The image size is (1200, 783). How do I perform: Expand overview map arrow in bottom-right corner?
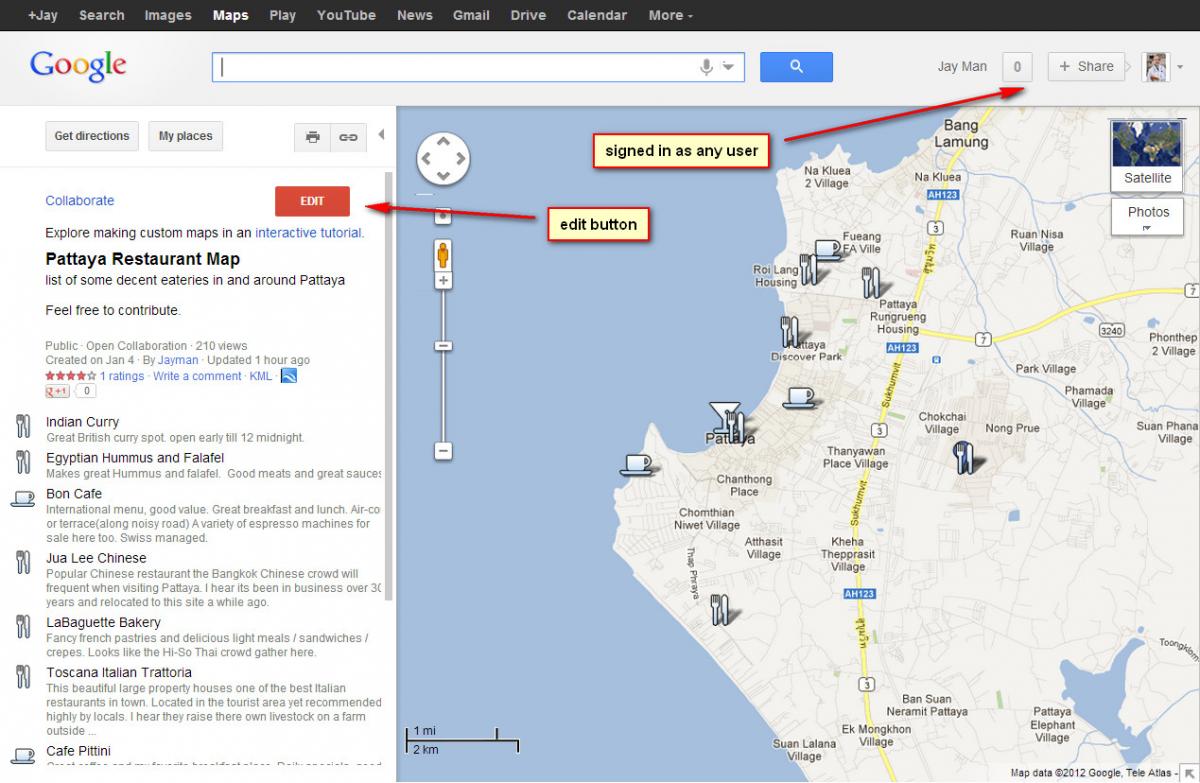[x=1189, y=773]
